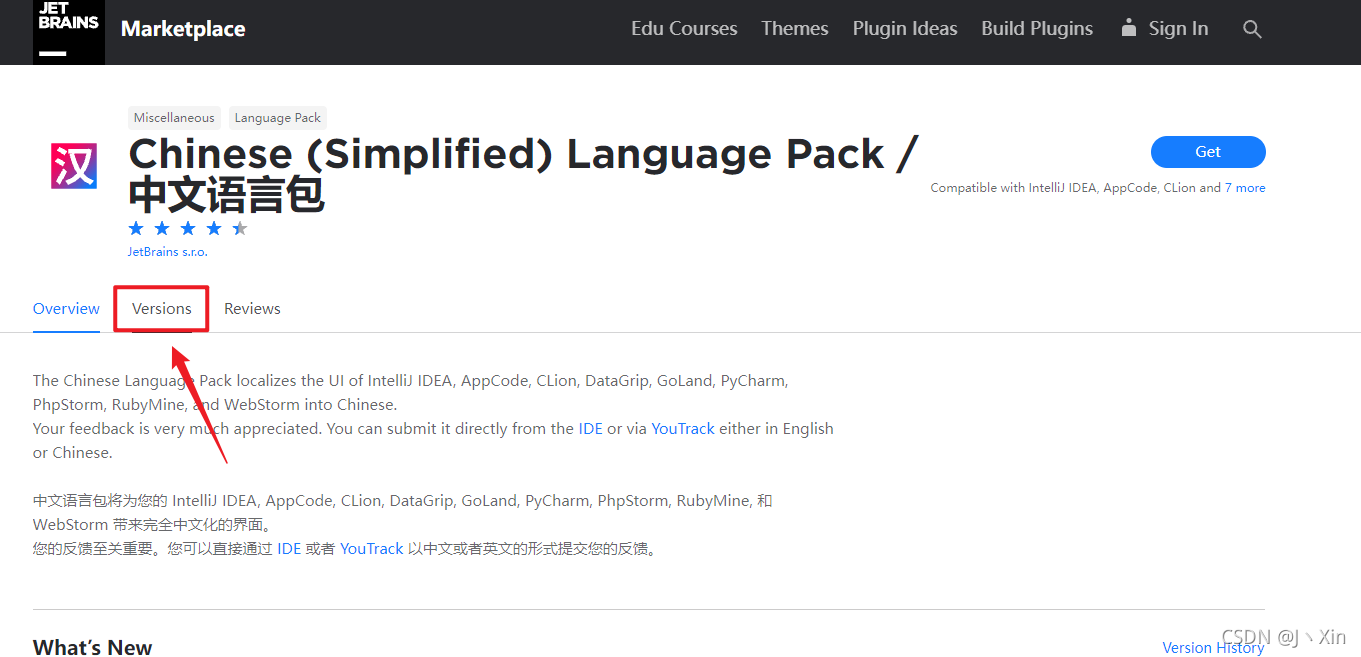Viewport: 1361px width, 657px height.
Task: Open the search magnifier icon
Action: coord(1252,29)
